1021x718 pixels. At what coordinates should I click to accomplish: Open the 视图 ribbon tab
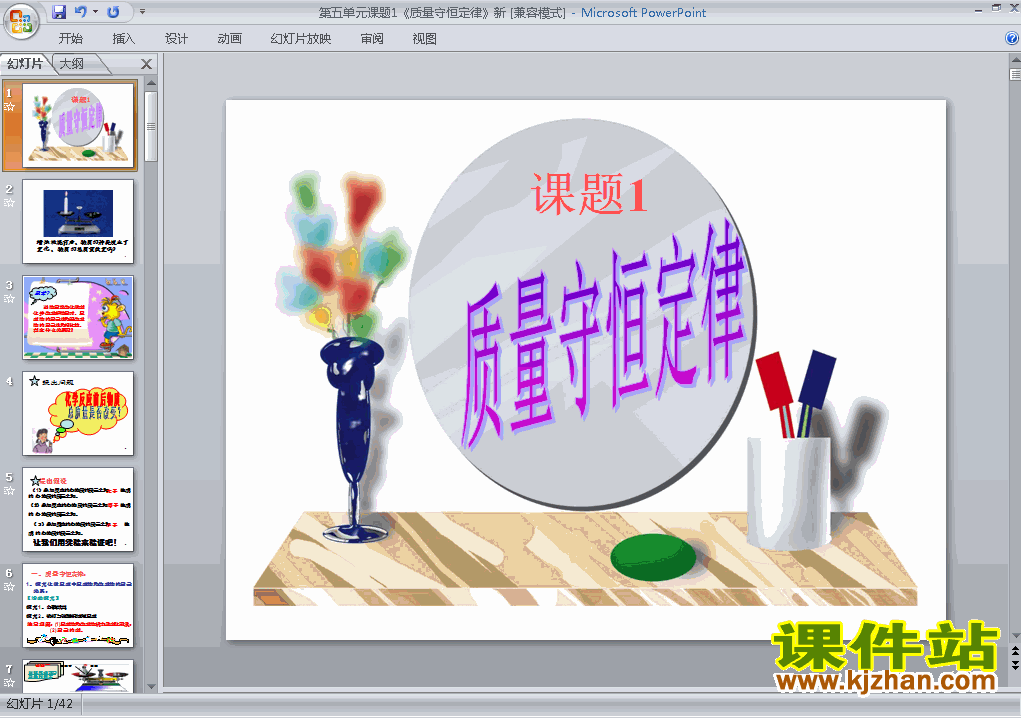[x=424, y=38]
